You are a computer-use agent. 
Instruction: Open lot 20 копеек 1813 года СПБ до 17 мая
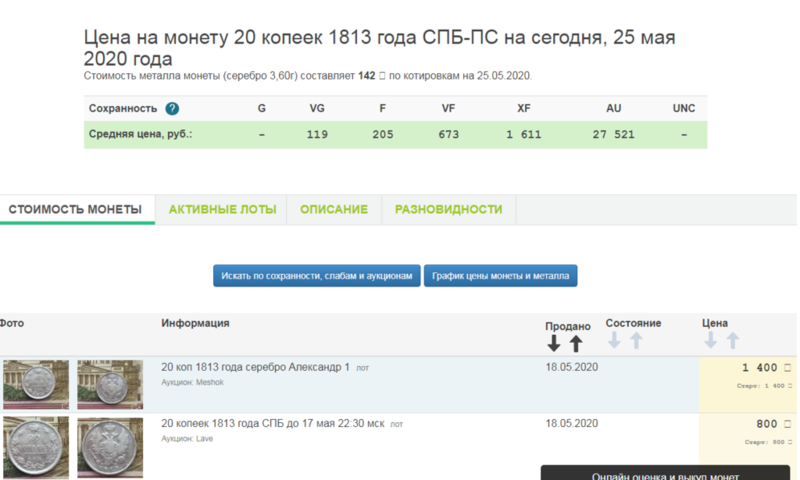click(x=273, y=424)
